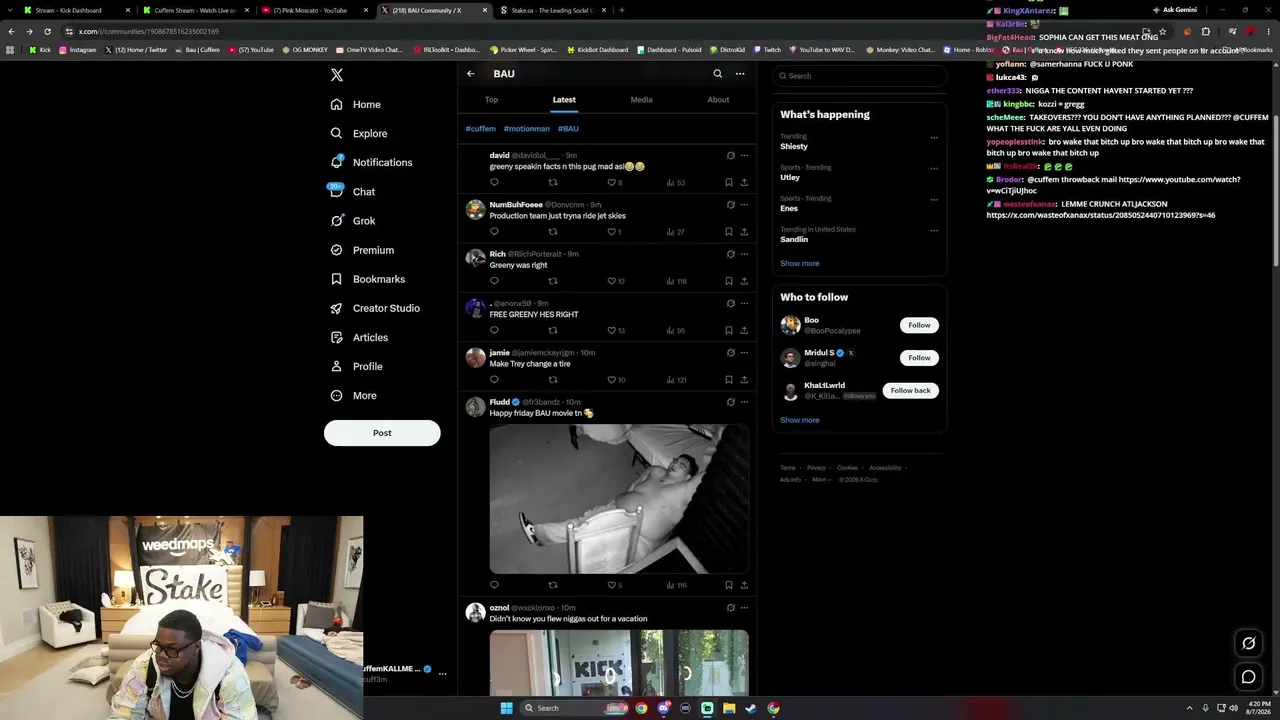Like Rich's "Greeny was right" tweet

616,281
